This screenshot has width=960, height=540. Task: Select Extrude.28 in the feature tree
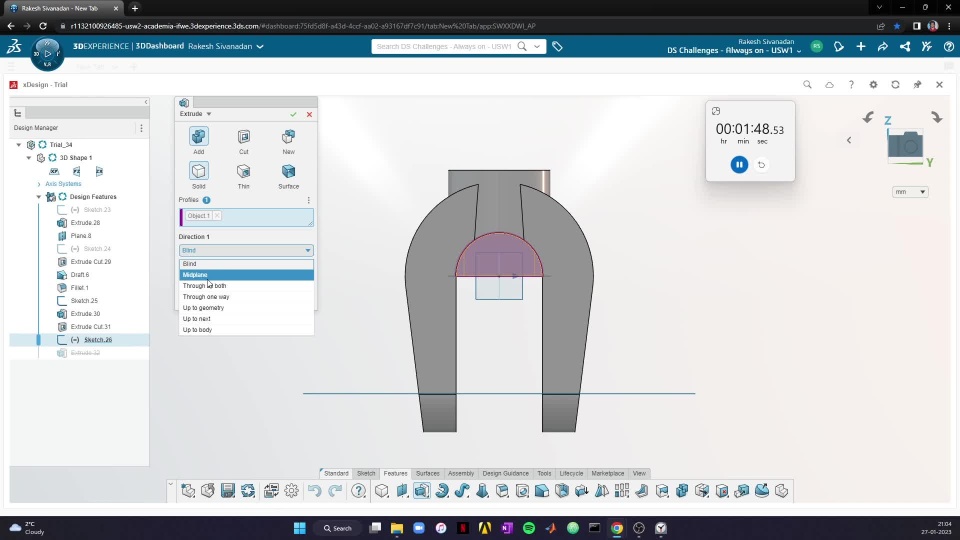[x=85, y=223]
